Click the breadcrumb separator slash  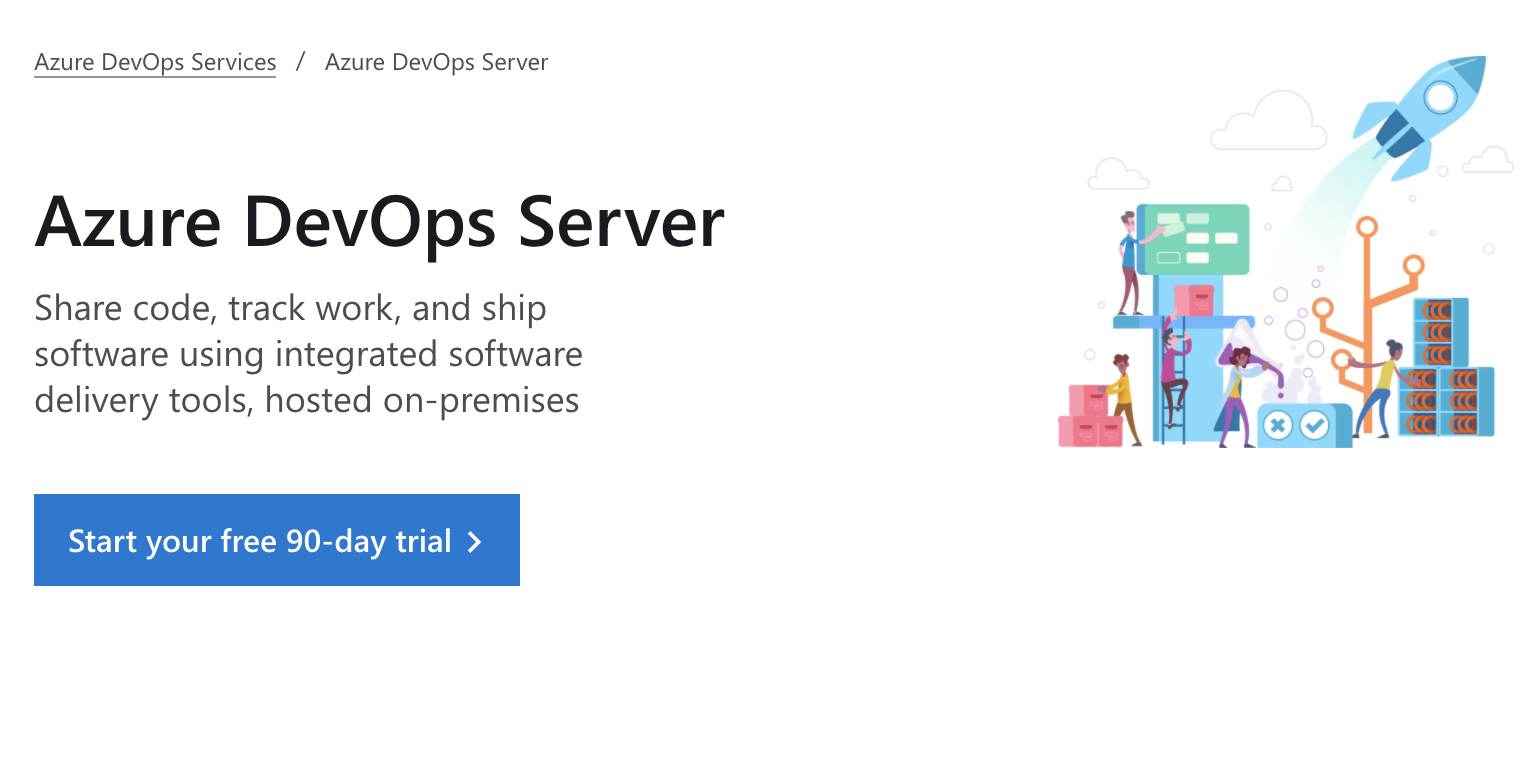(298, 62)
